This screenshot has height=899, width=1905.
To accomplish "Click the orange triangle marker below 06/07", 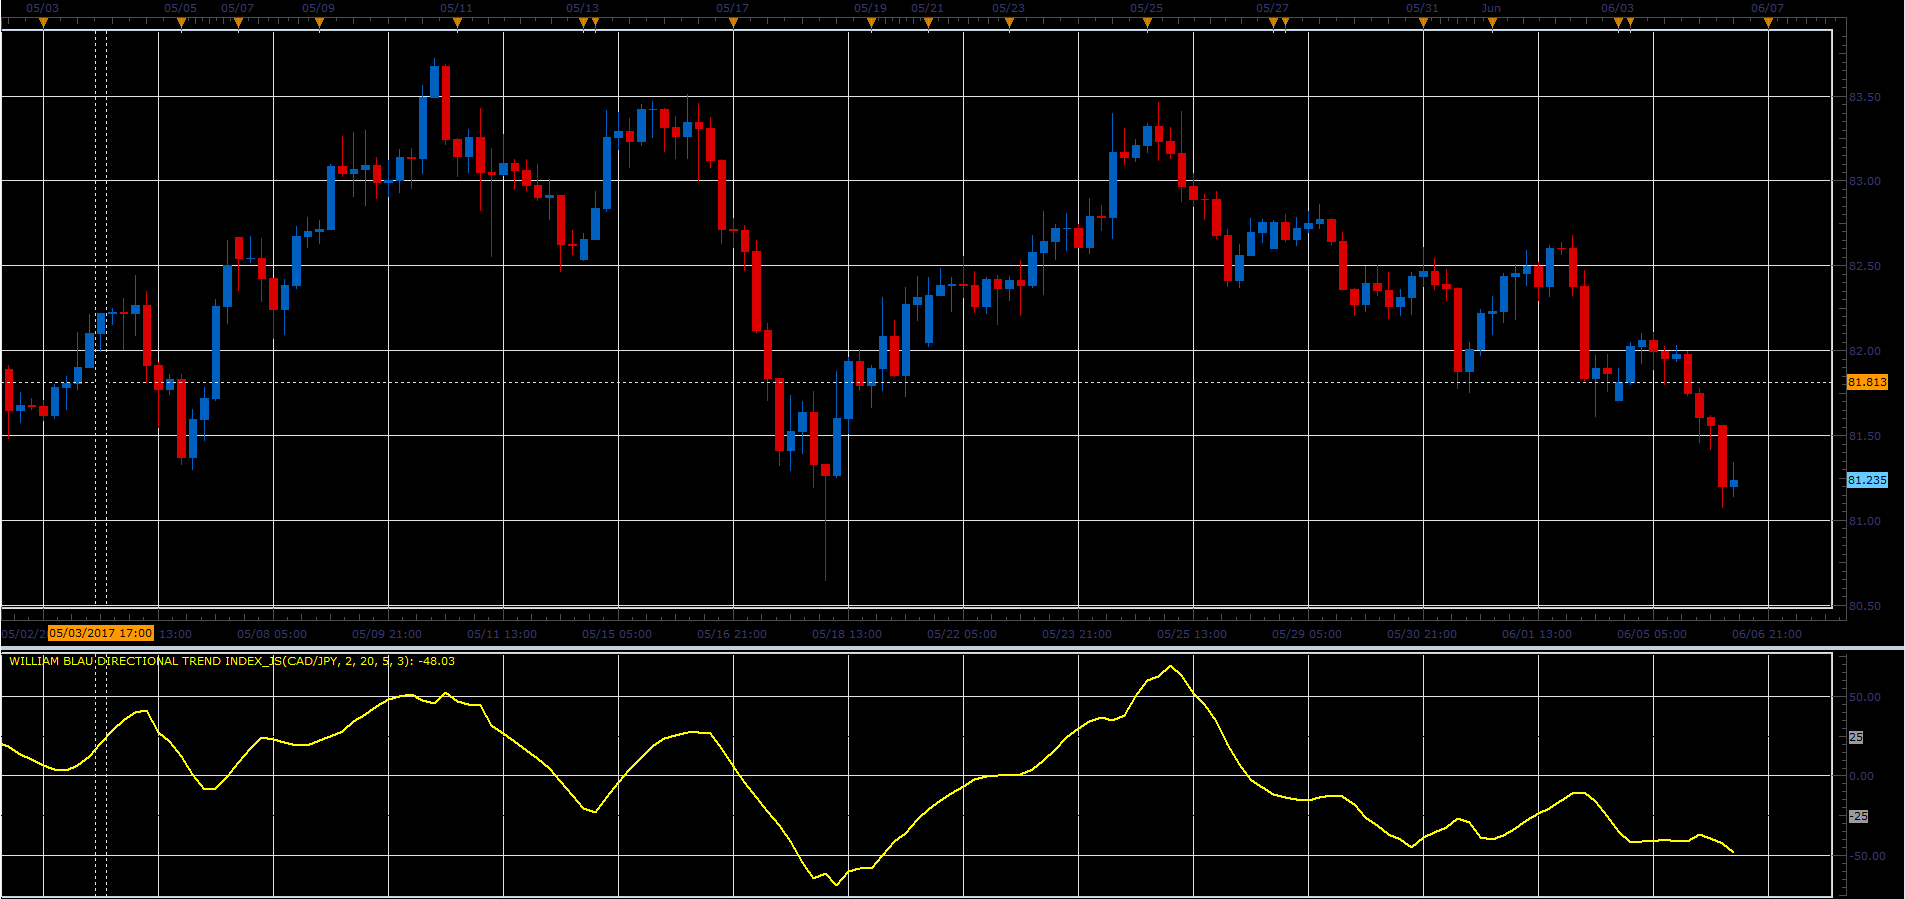I will coord(1768,23).
